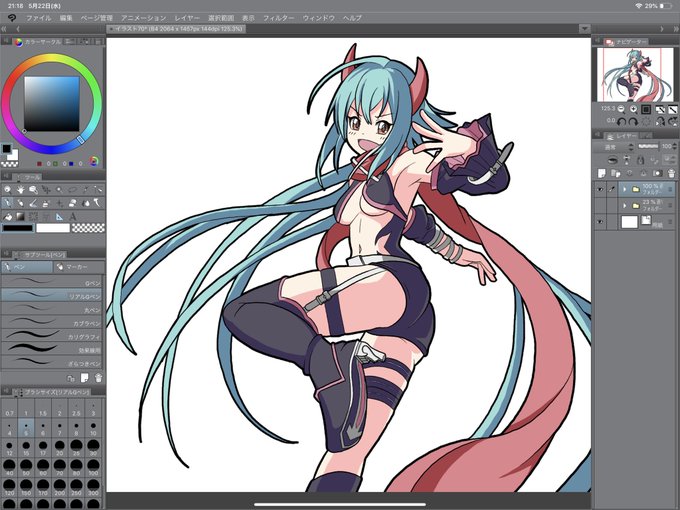This screenshot has width=680, height=510.
Task: Click the color square picker area
Action: 52,104
